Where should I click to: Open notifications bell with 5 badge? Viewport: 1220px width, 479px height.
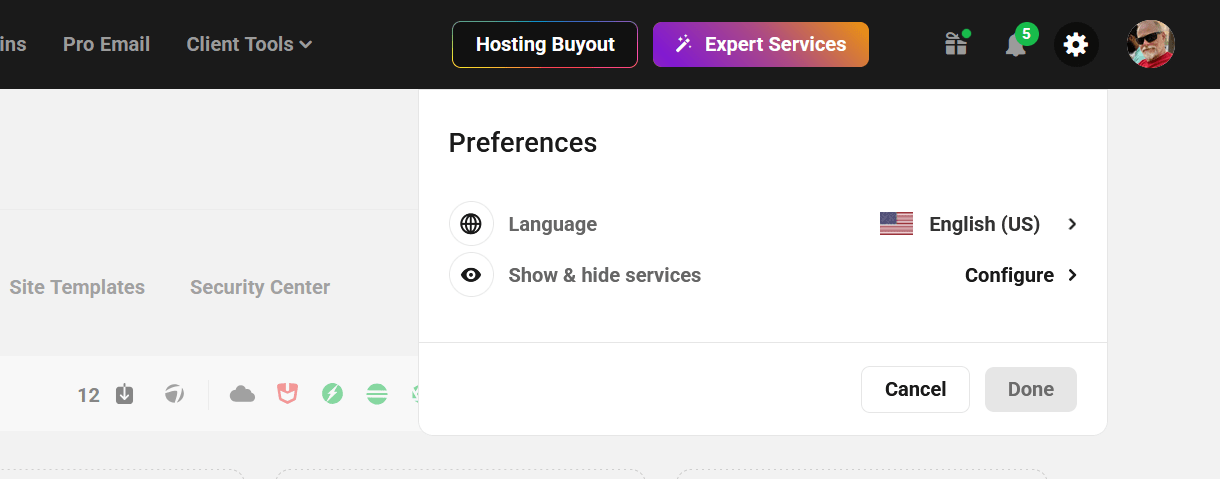[1015, 45]
